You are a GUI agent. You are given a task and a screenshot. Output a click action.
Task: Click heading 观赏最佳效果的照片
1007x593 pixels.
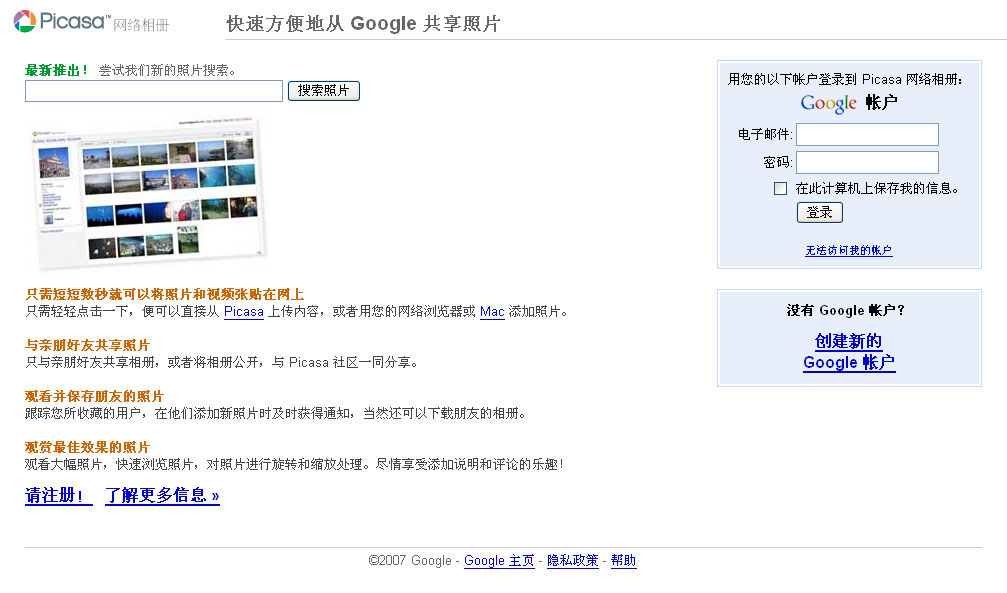pyautogui.click(x=87, y=447)
